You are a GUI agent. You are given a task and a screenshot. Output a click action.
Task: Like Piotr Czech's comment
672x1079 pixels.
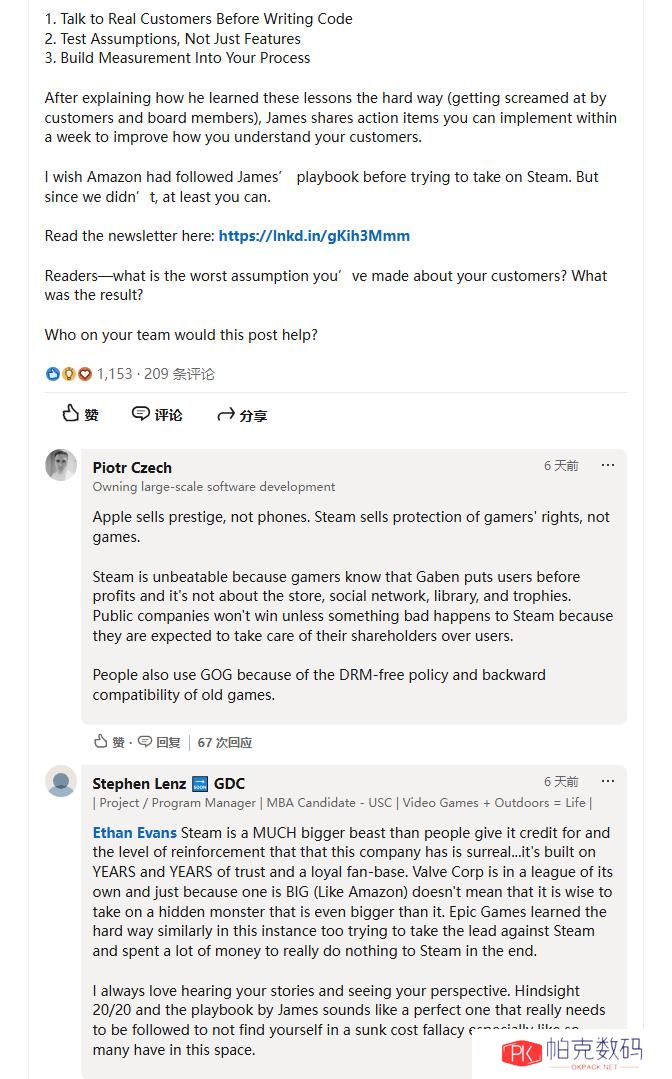pyautogui.click(x=109, y=742)
